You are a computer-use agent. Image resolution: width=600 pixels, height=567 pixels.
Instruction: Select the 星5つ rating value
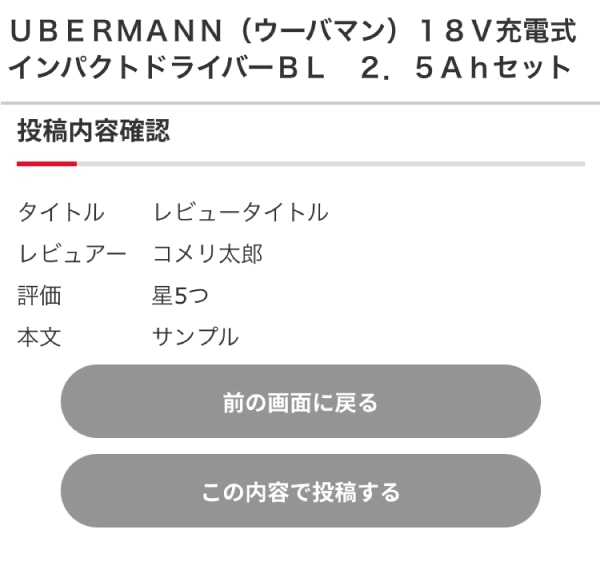coord(180,296)
